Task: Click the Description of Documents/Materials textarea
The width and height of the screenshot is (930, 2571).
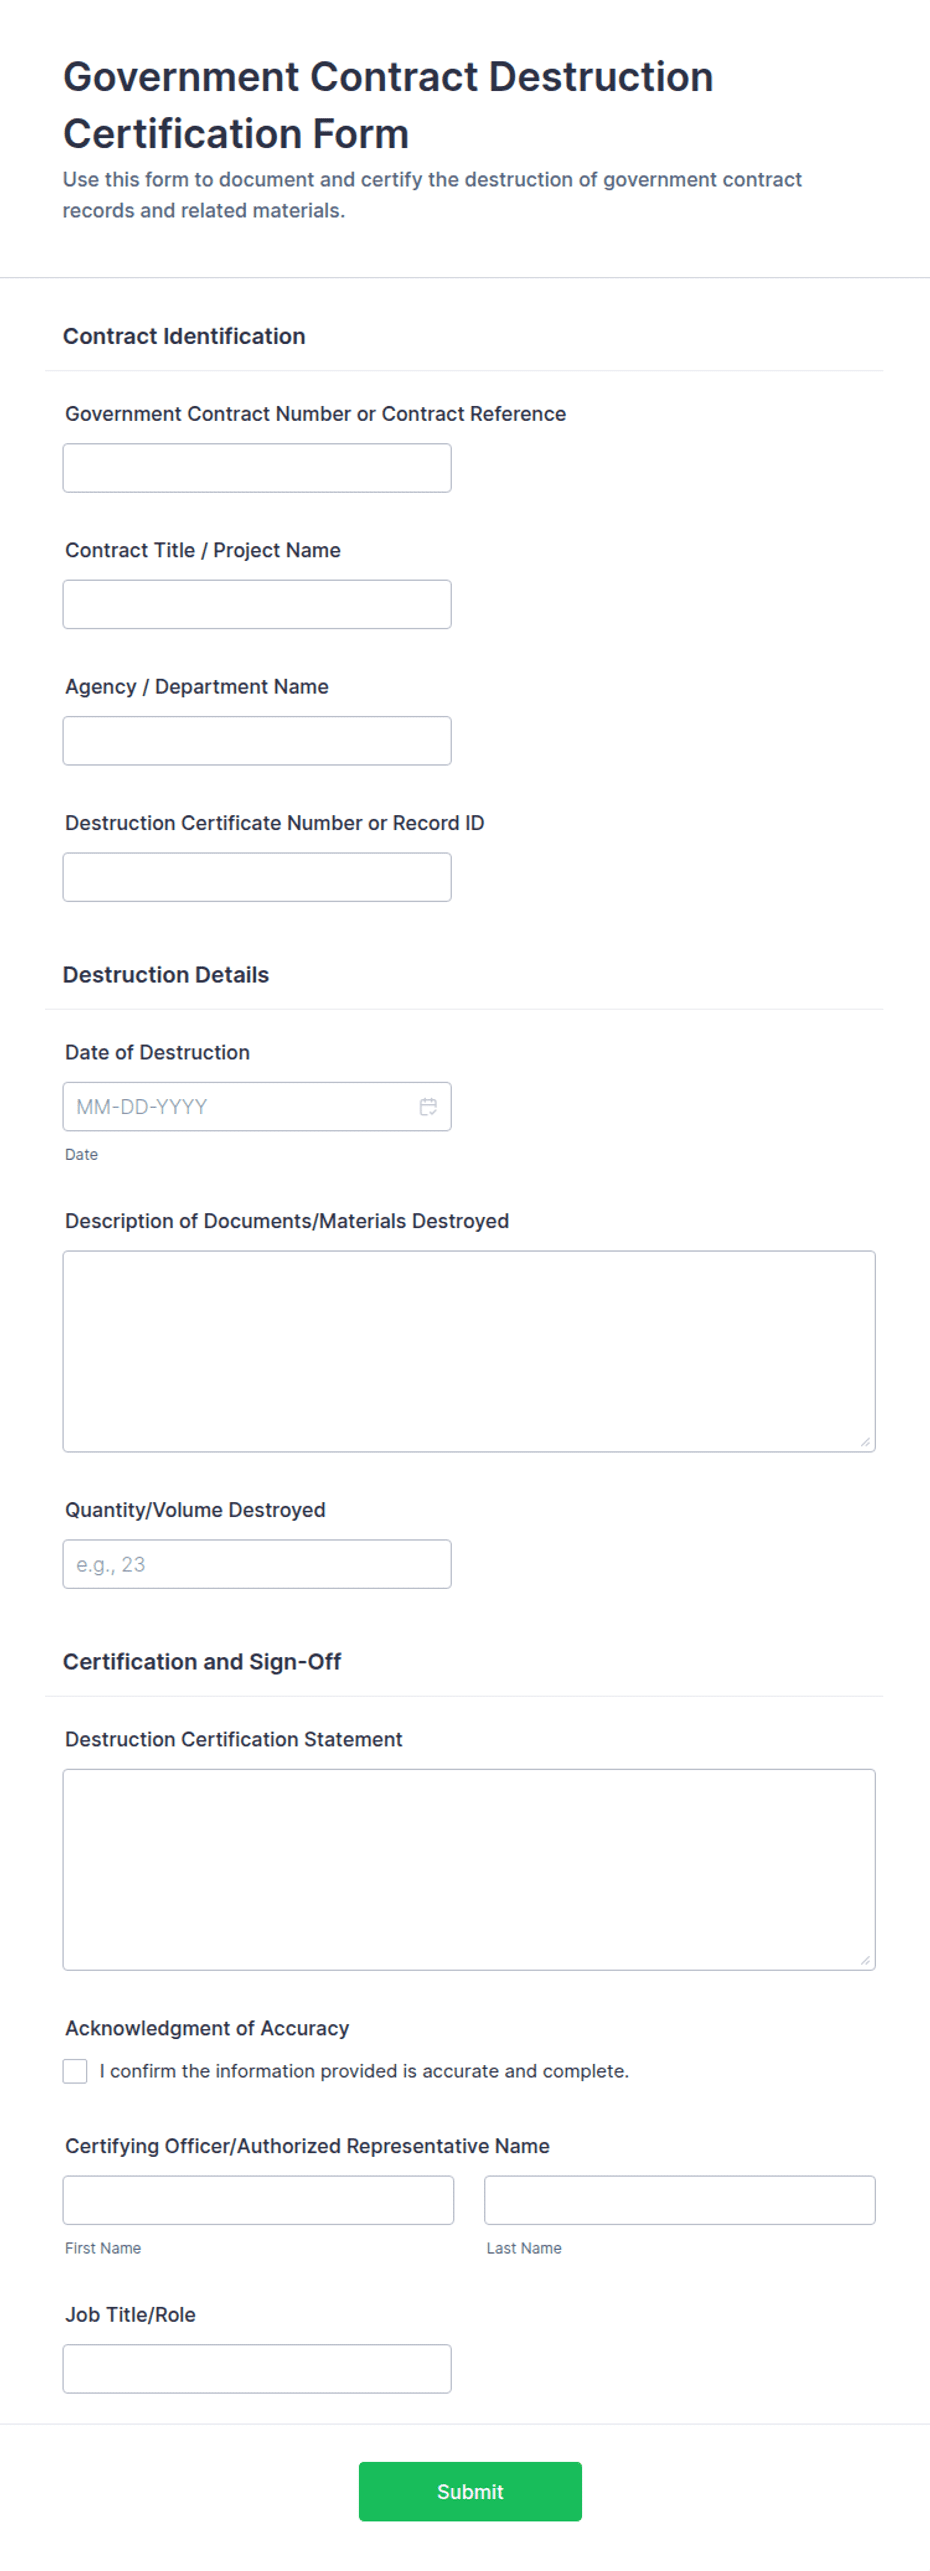Action: click(469, 1351)
